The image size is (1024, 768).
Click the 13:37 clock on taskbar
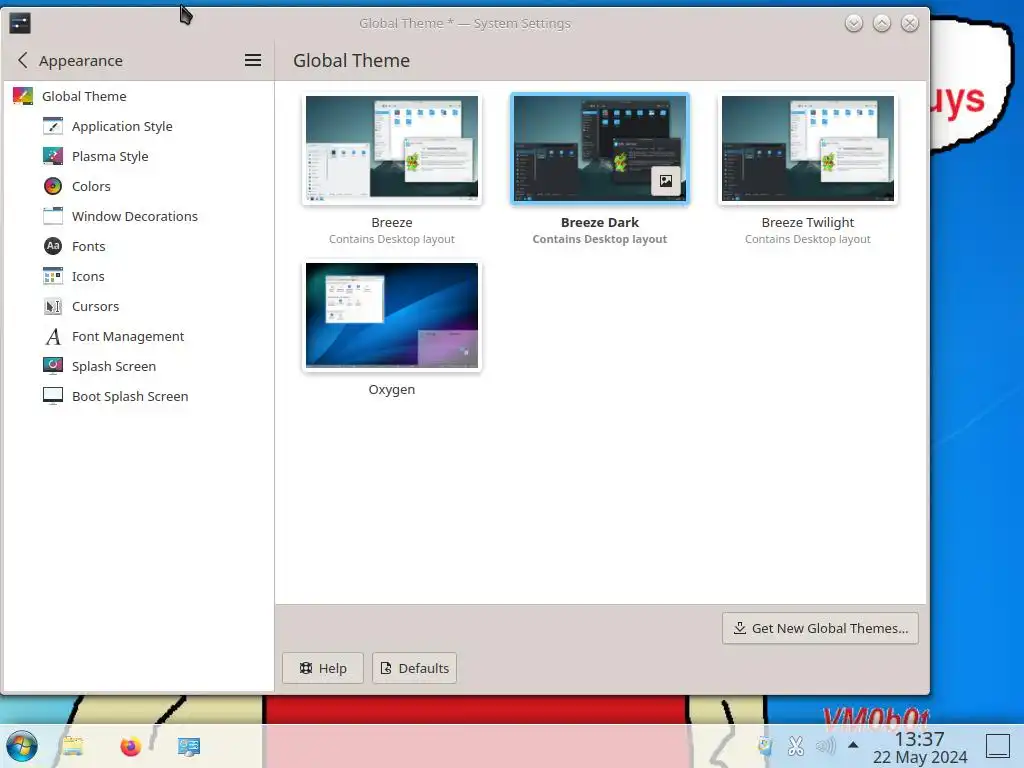pyautogui.click(x=920, y=739)
